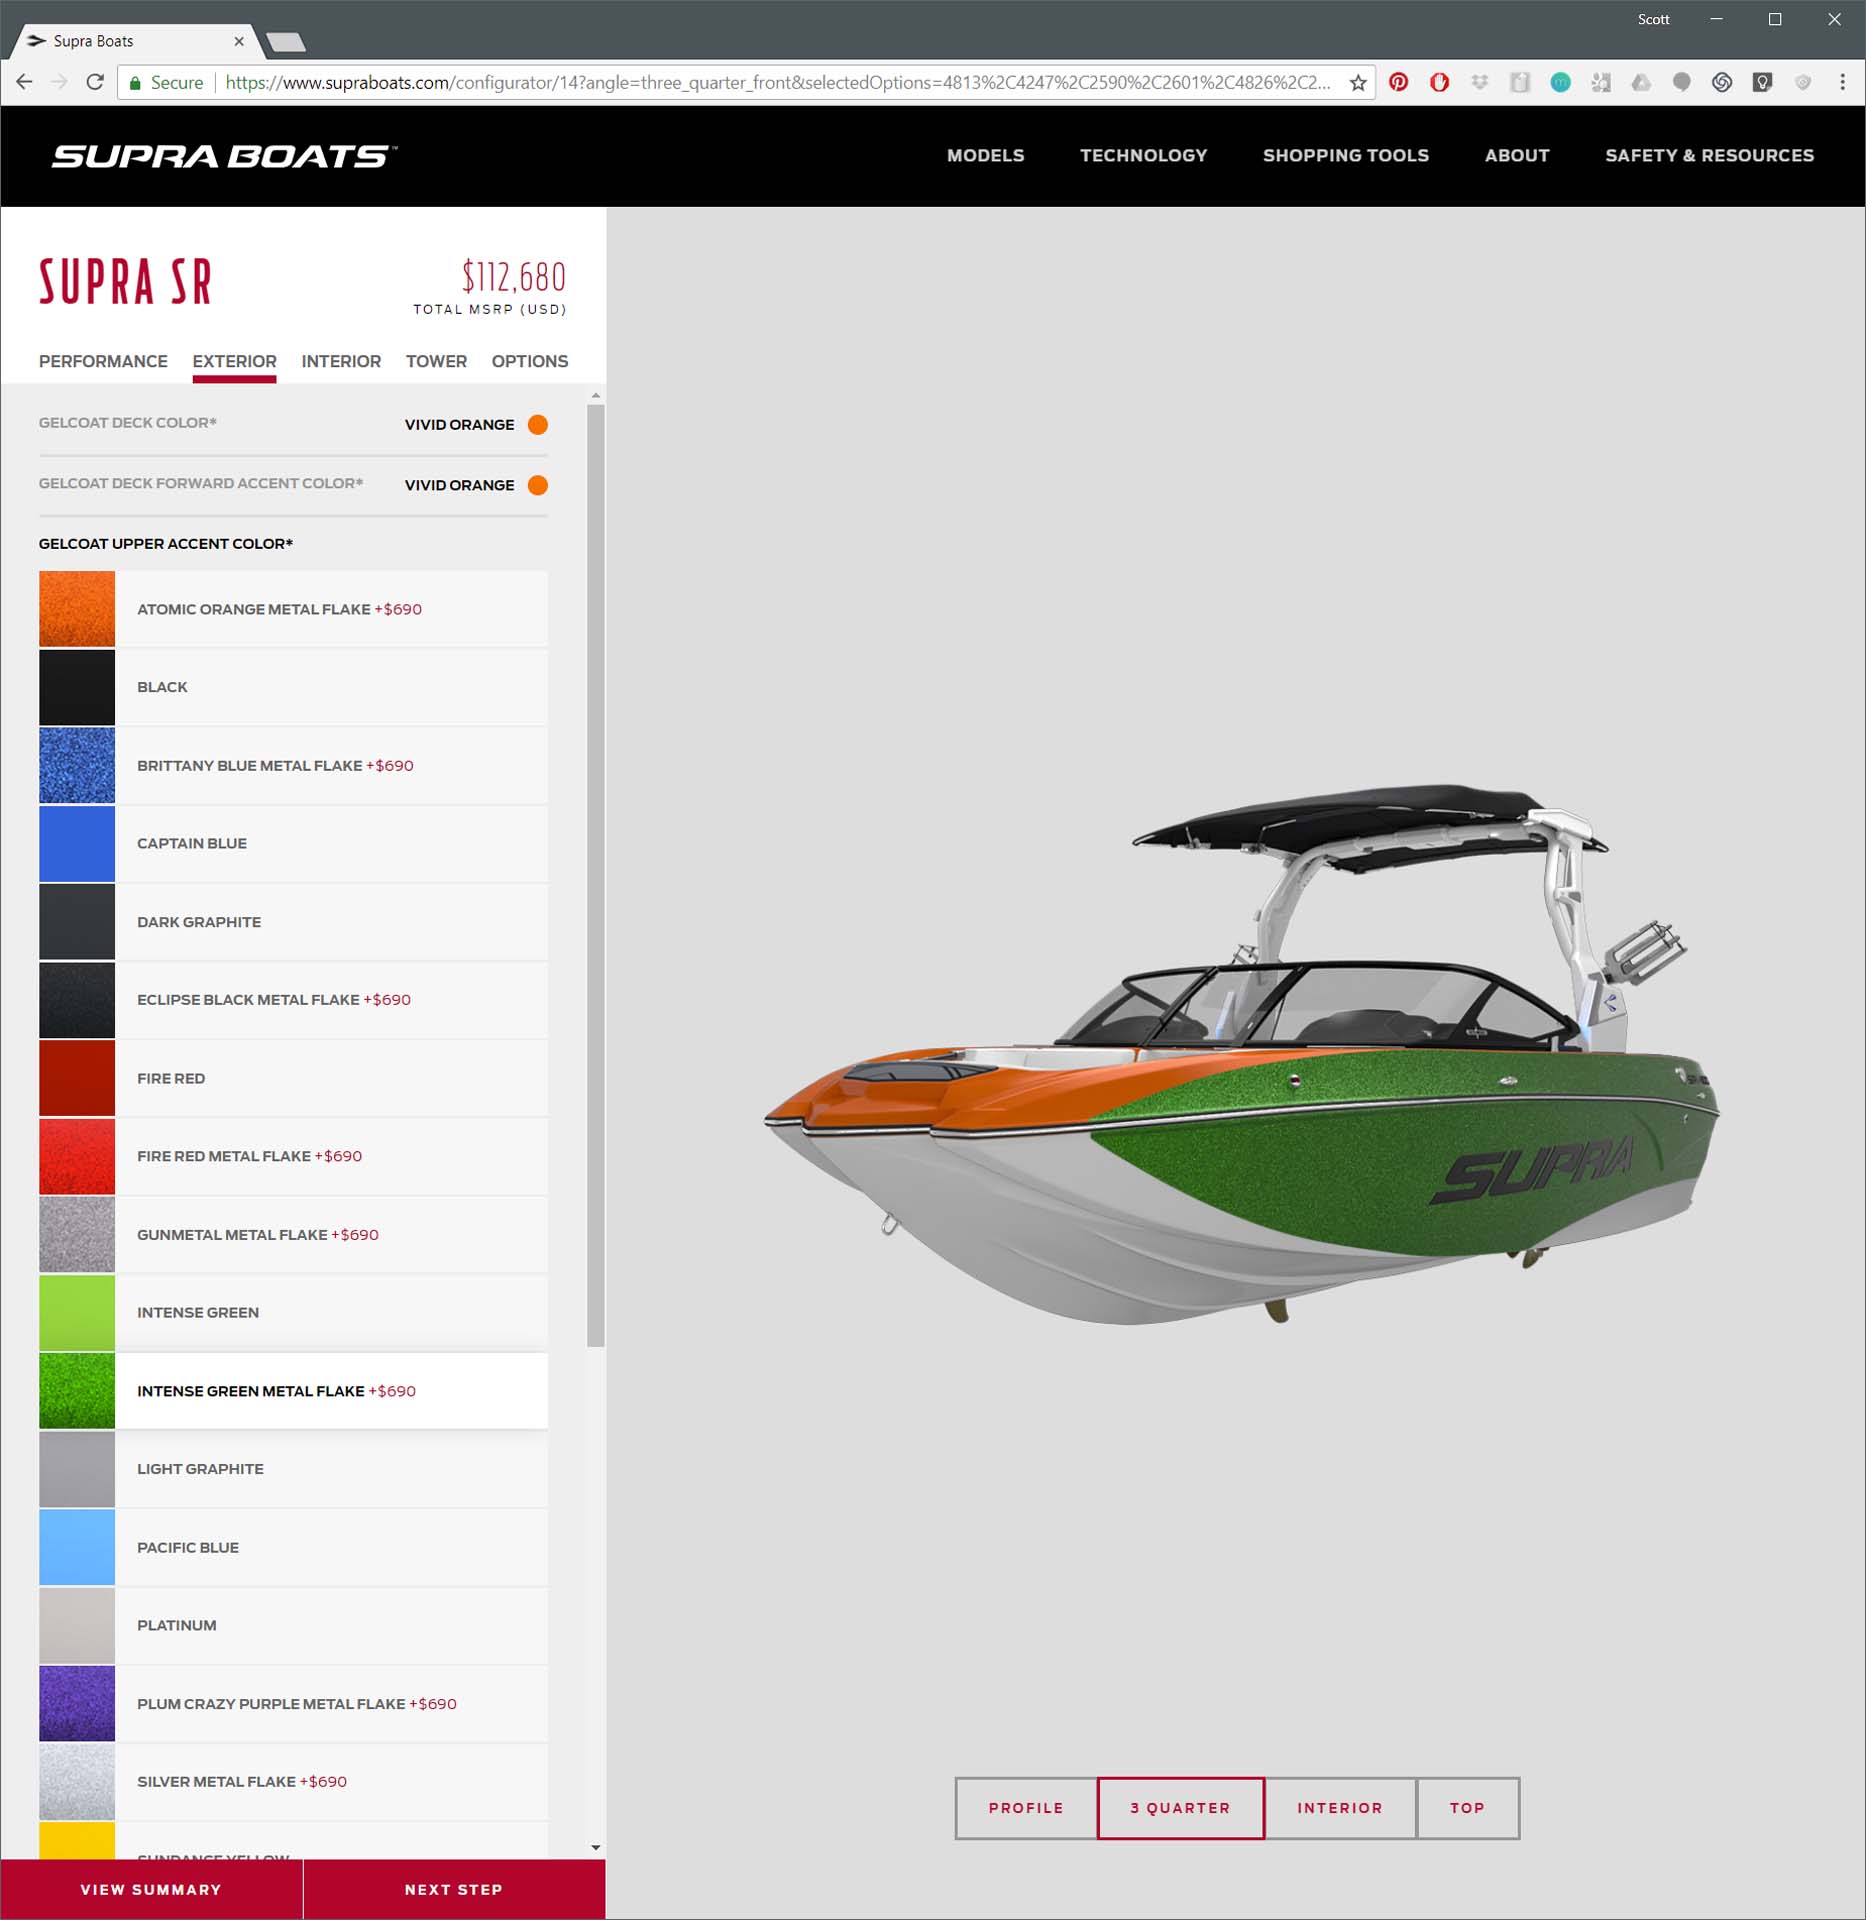This screenshot has height=1920, width=1866.
Task: Choose Captain Blue accent color
Action: (x=293, y=843)
